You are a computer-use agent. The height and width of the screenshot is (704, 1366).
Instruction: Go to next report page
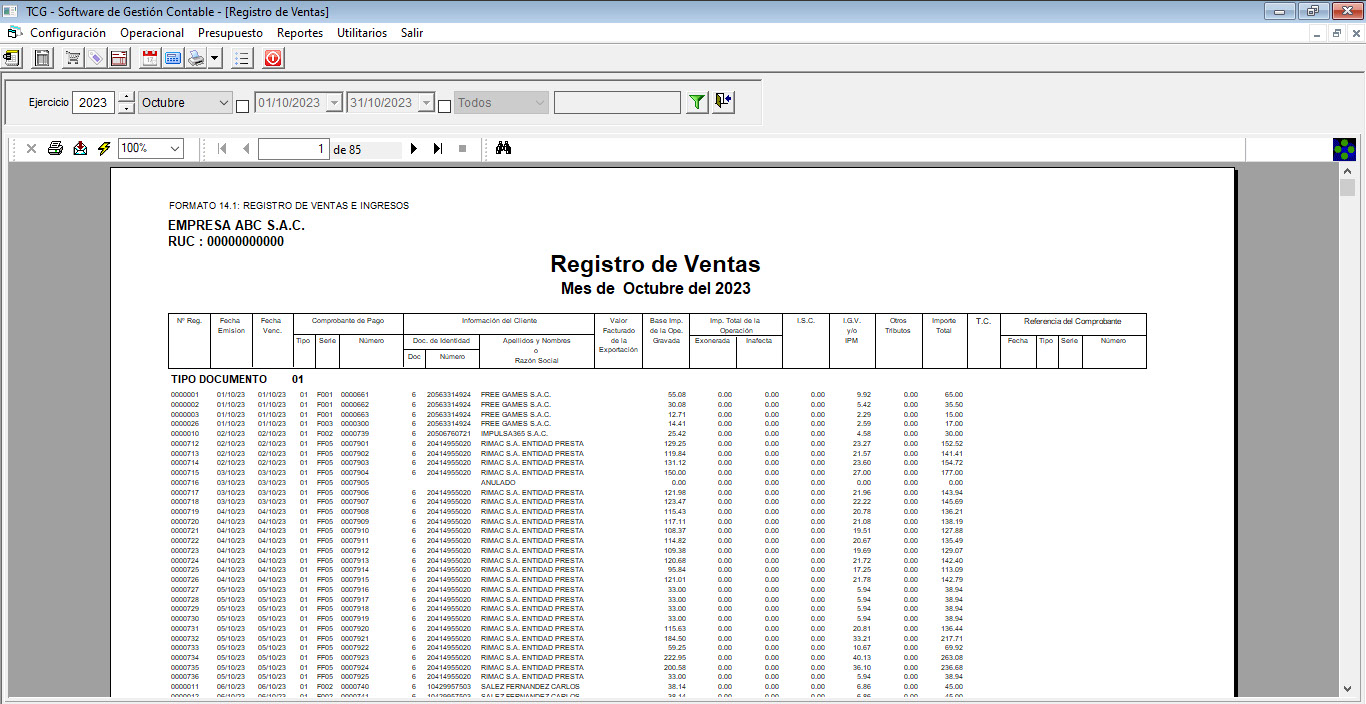(x=413, y=149)
